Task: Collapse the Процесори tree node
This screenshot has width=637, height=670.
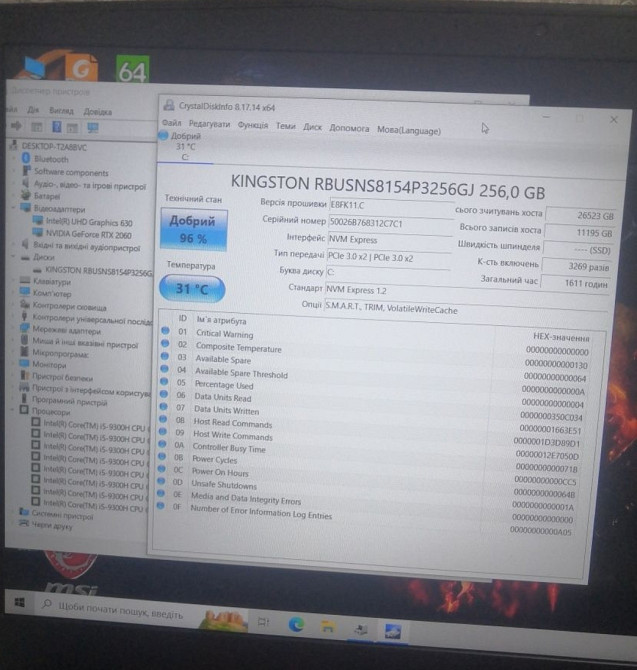Action: (x=11, y=411)
